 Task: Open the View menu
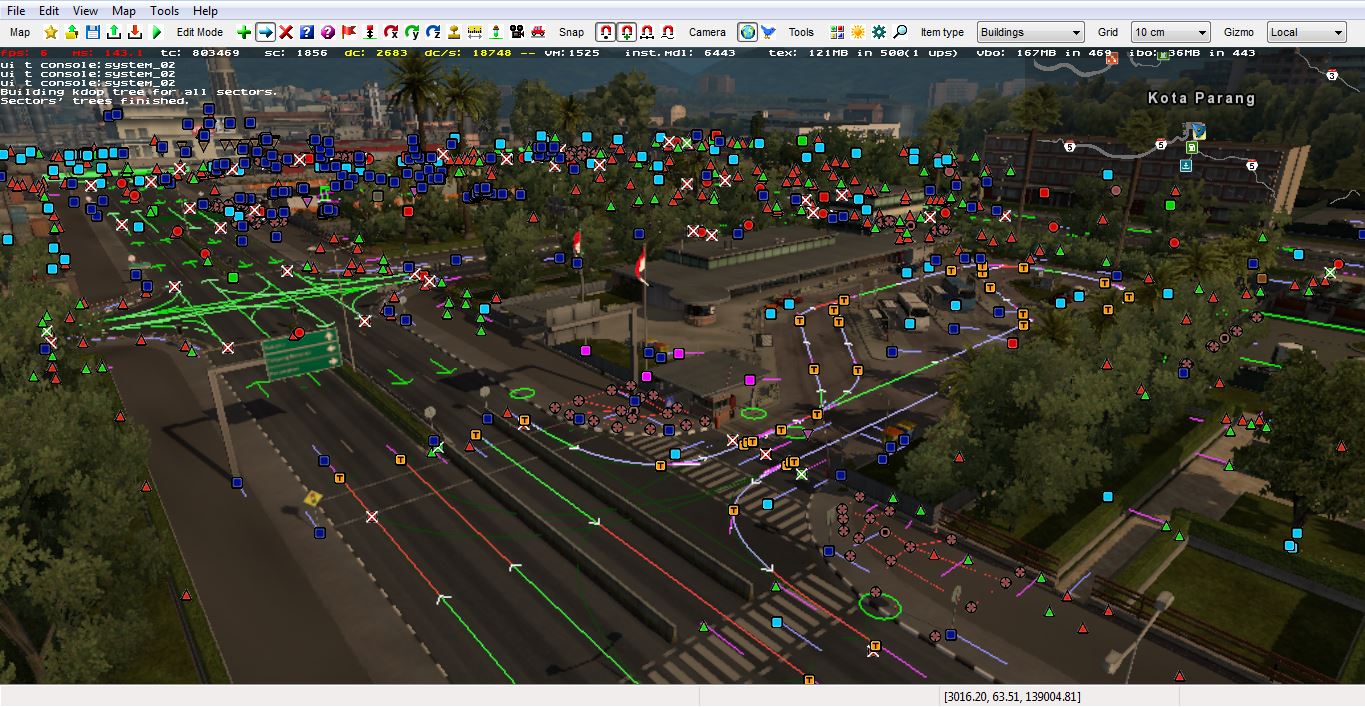coord(85,10)
